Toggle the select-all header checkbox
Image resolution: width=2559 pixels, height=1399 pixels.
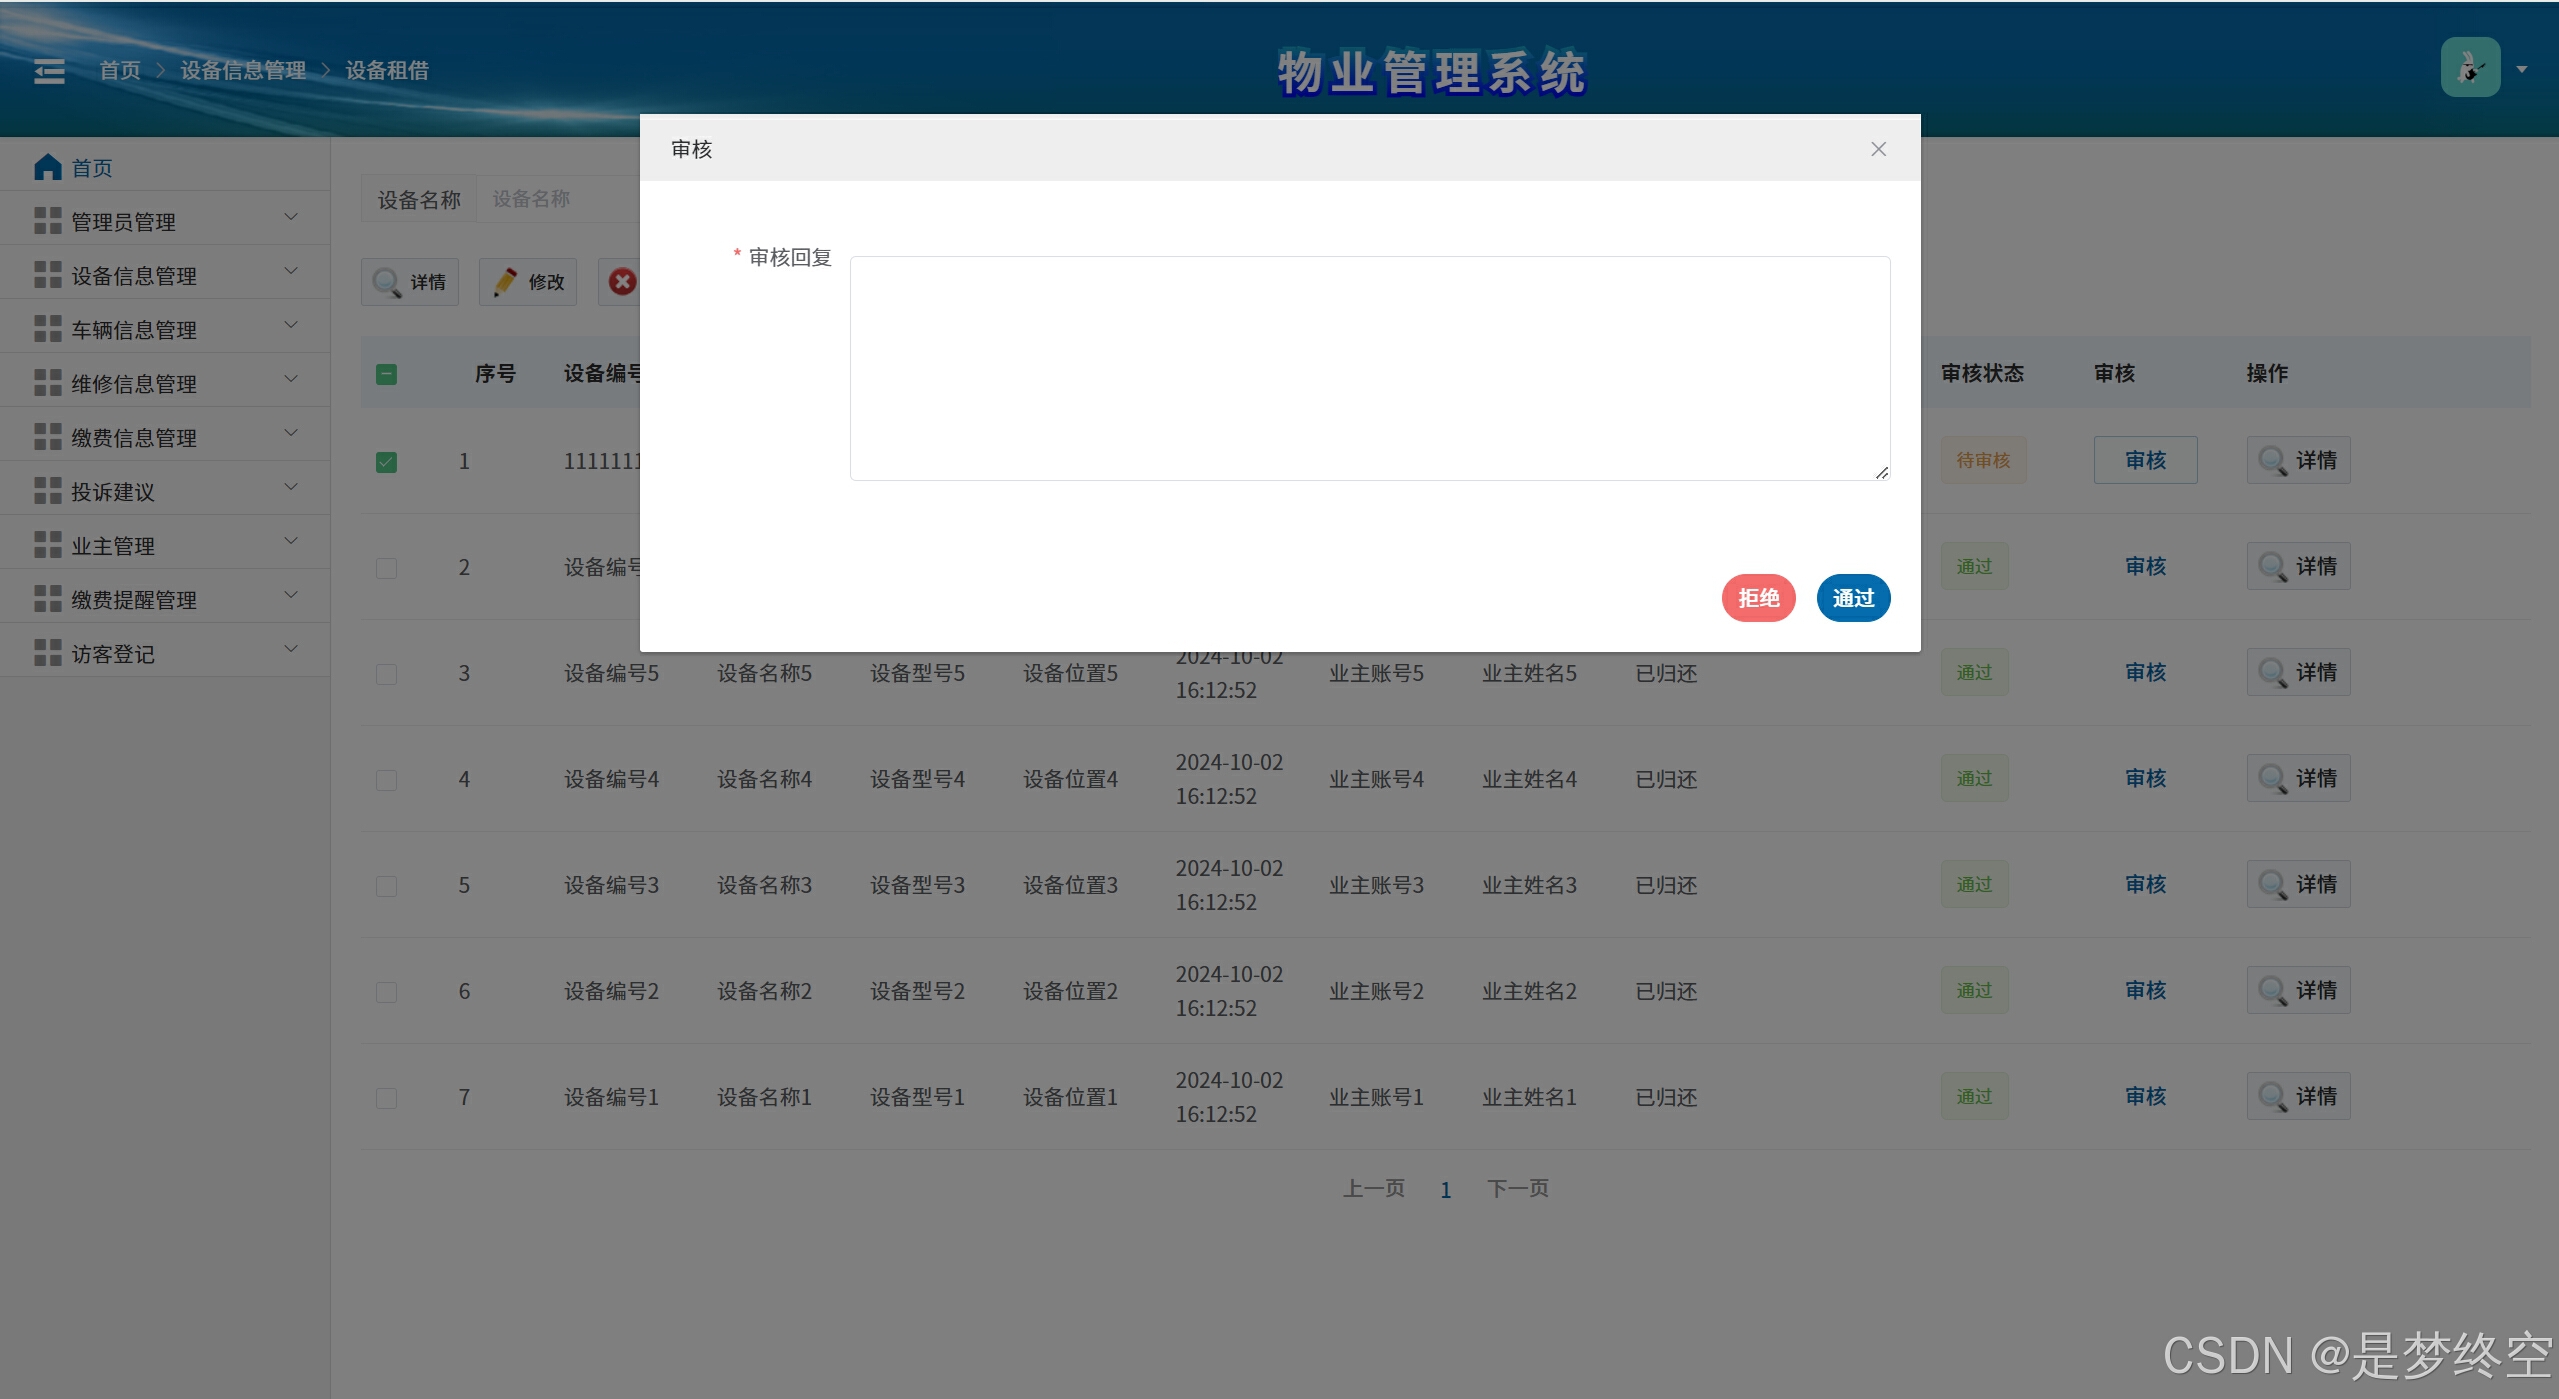(x=386, y=374)
